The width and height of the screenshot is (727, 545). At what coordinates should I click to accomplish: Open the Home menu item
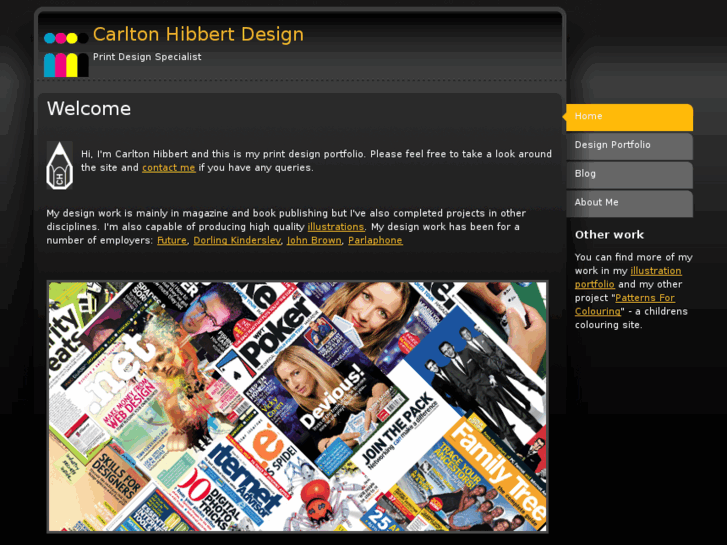pyautogui.click(x=629, y=117)
